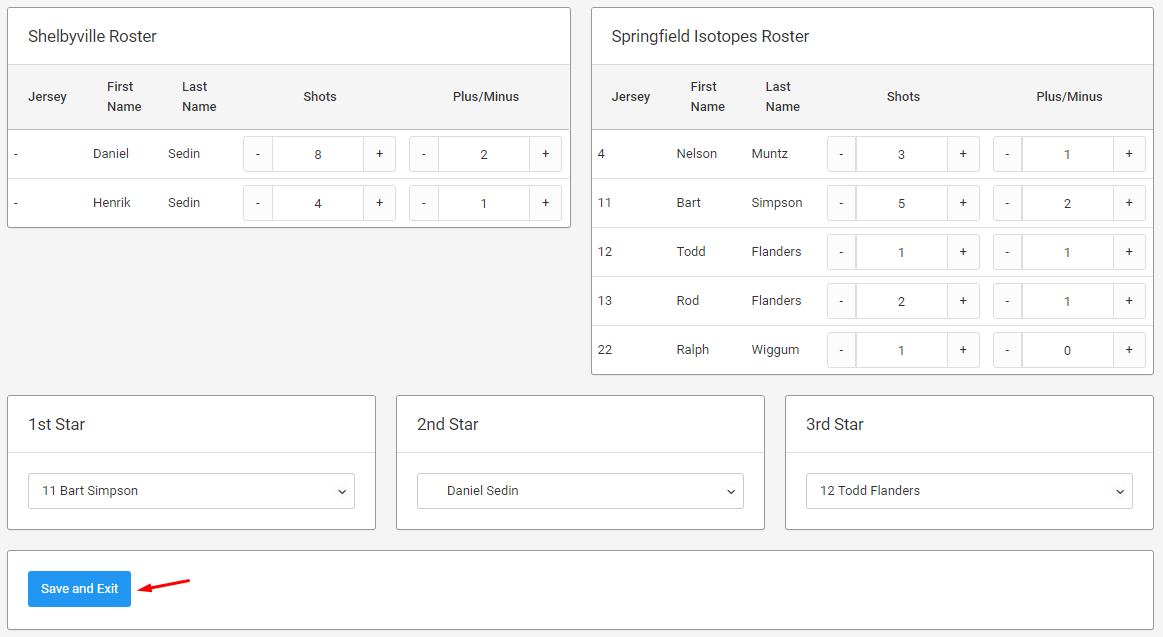Decrease shots for Rod Flanders
Screen dimensions: 1163x637
click(x=841, y=301)
